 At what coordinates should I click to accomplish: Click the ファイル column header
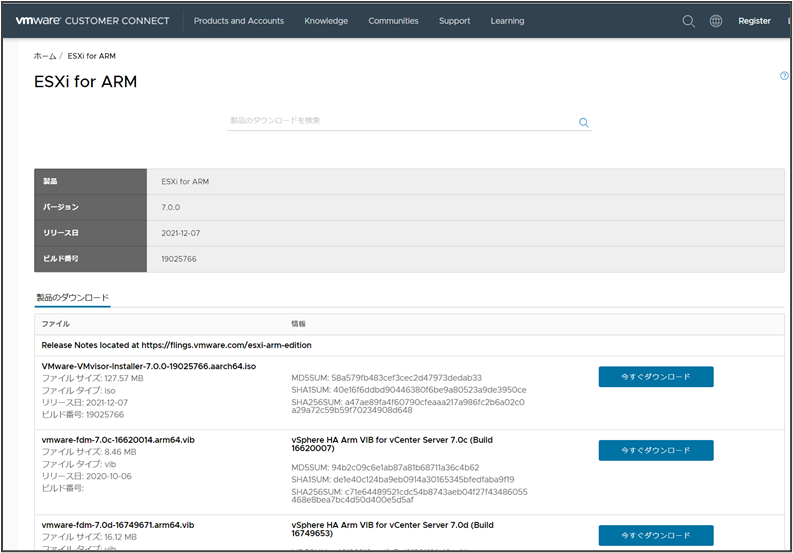56,324
